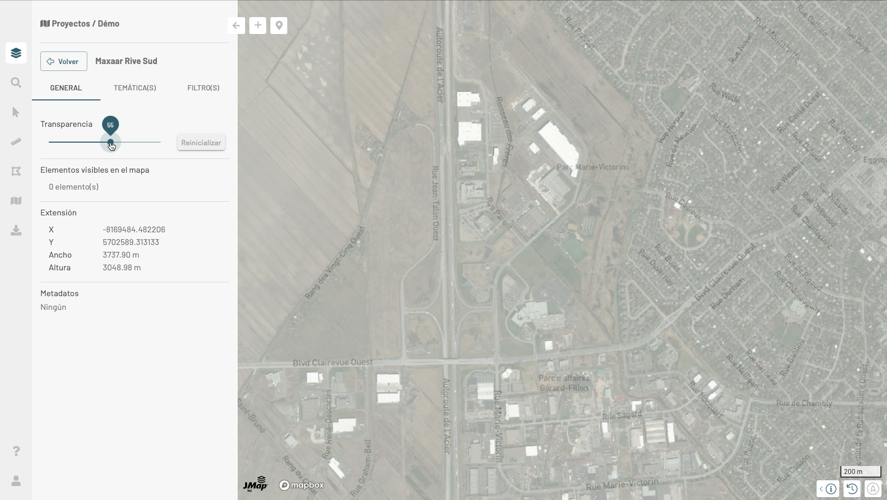Viewport: 887px width, 500px height.
Task: Select the Measure ruler tool
Action: pyautogui.click(x=16, y=142)
